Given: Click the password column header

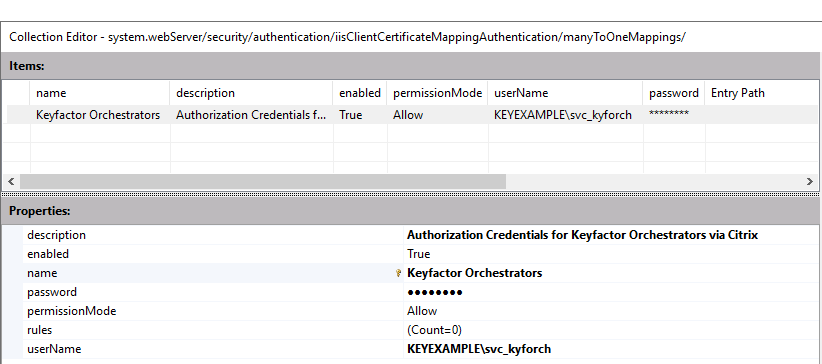Looking at the screenshot, I should point(674,93).
